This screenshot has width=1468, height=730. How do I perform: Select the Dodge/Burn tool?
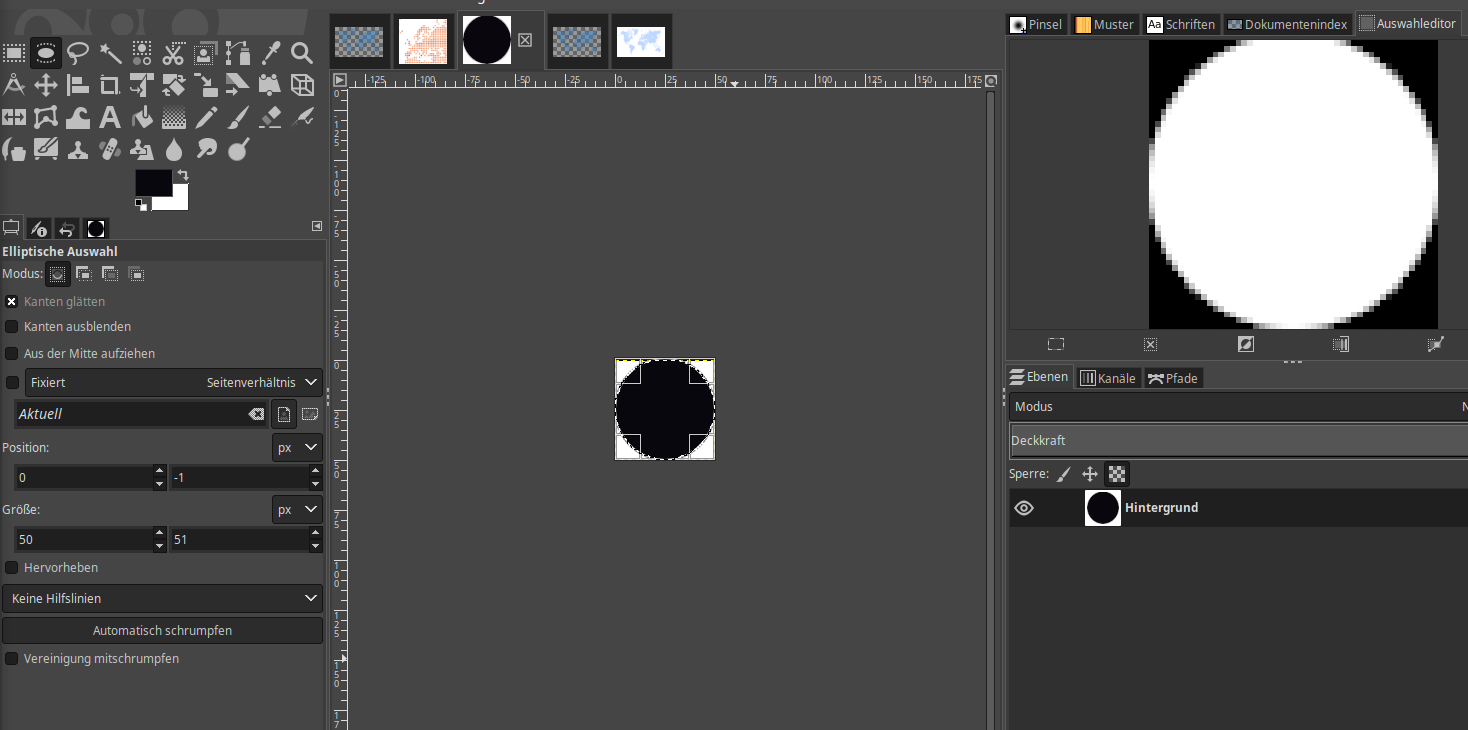point(238,149)
